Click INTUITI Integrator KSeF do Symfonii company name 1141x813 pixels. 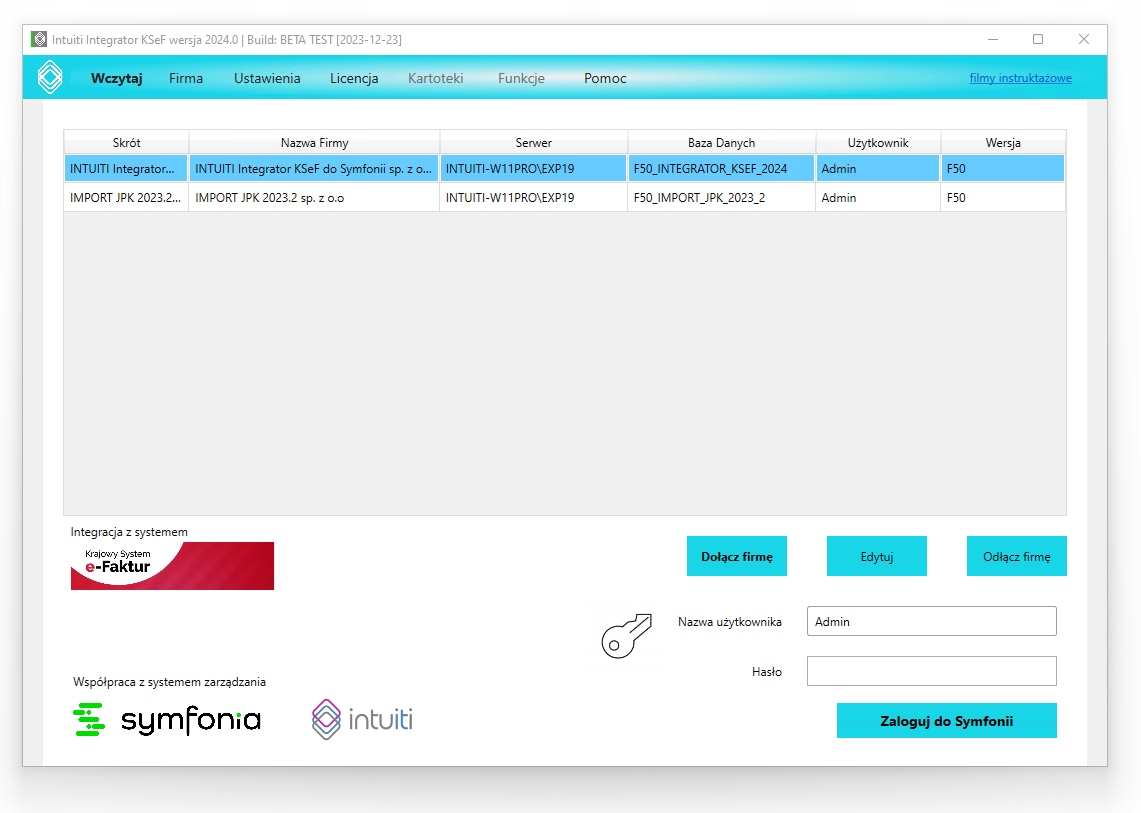[314, 168]
